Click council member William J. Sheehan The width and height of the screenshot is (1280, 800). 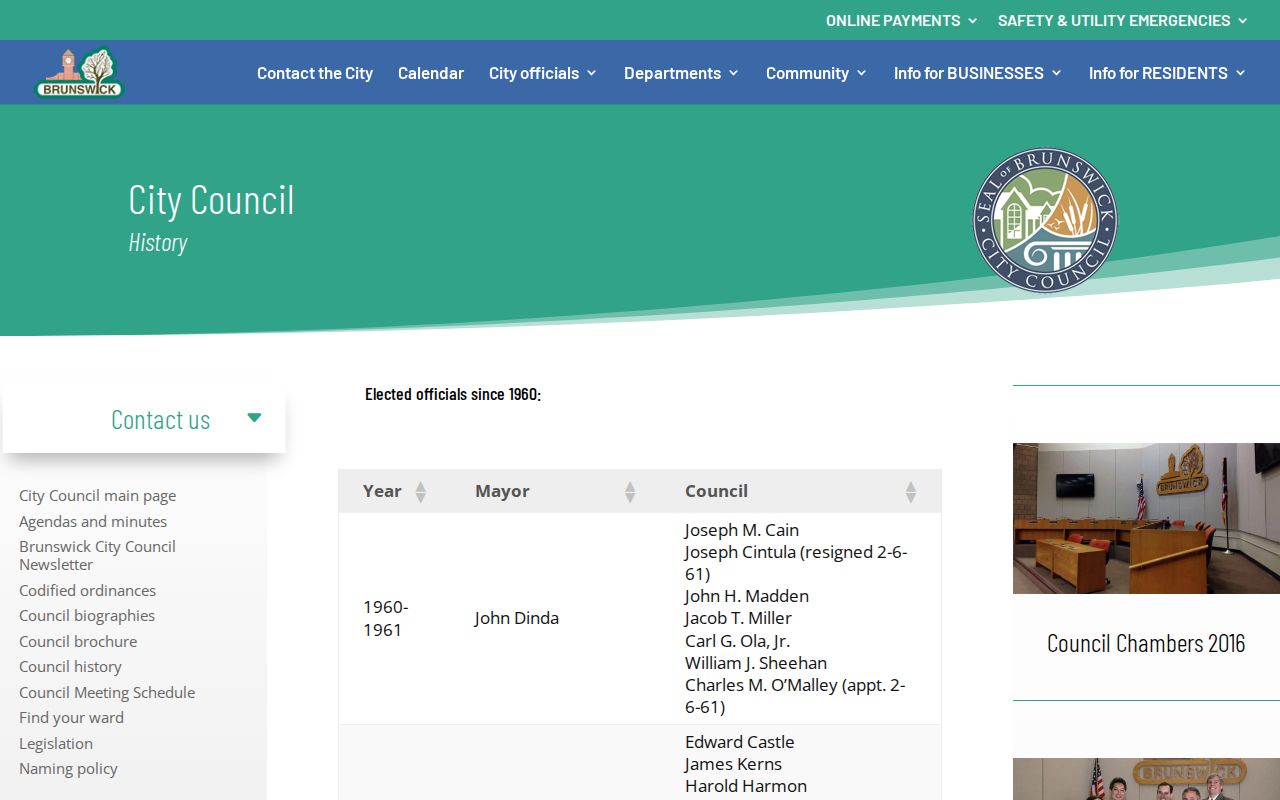(x=756, y=662)
